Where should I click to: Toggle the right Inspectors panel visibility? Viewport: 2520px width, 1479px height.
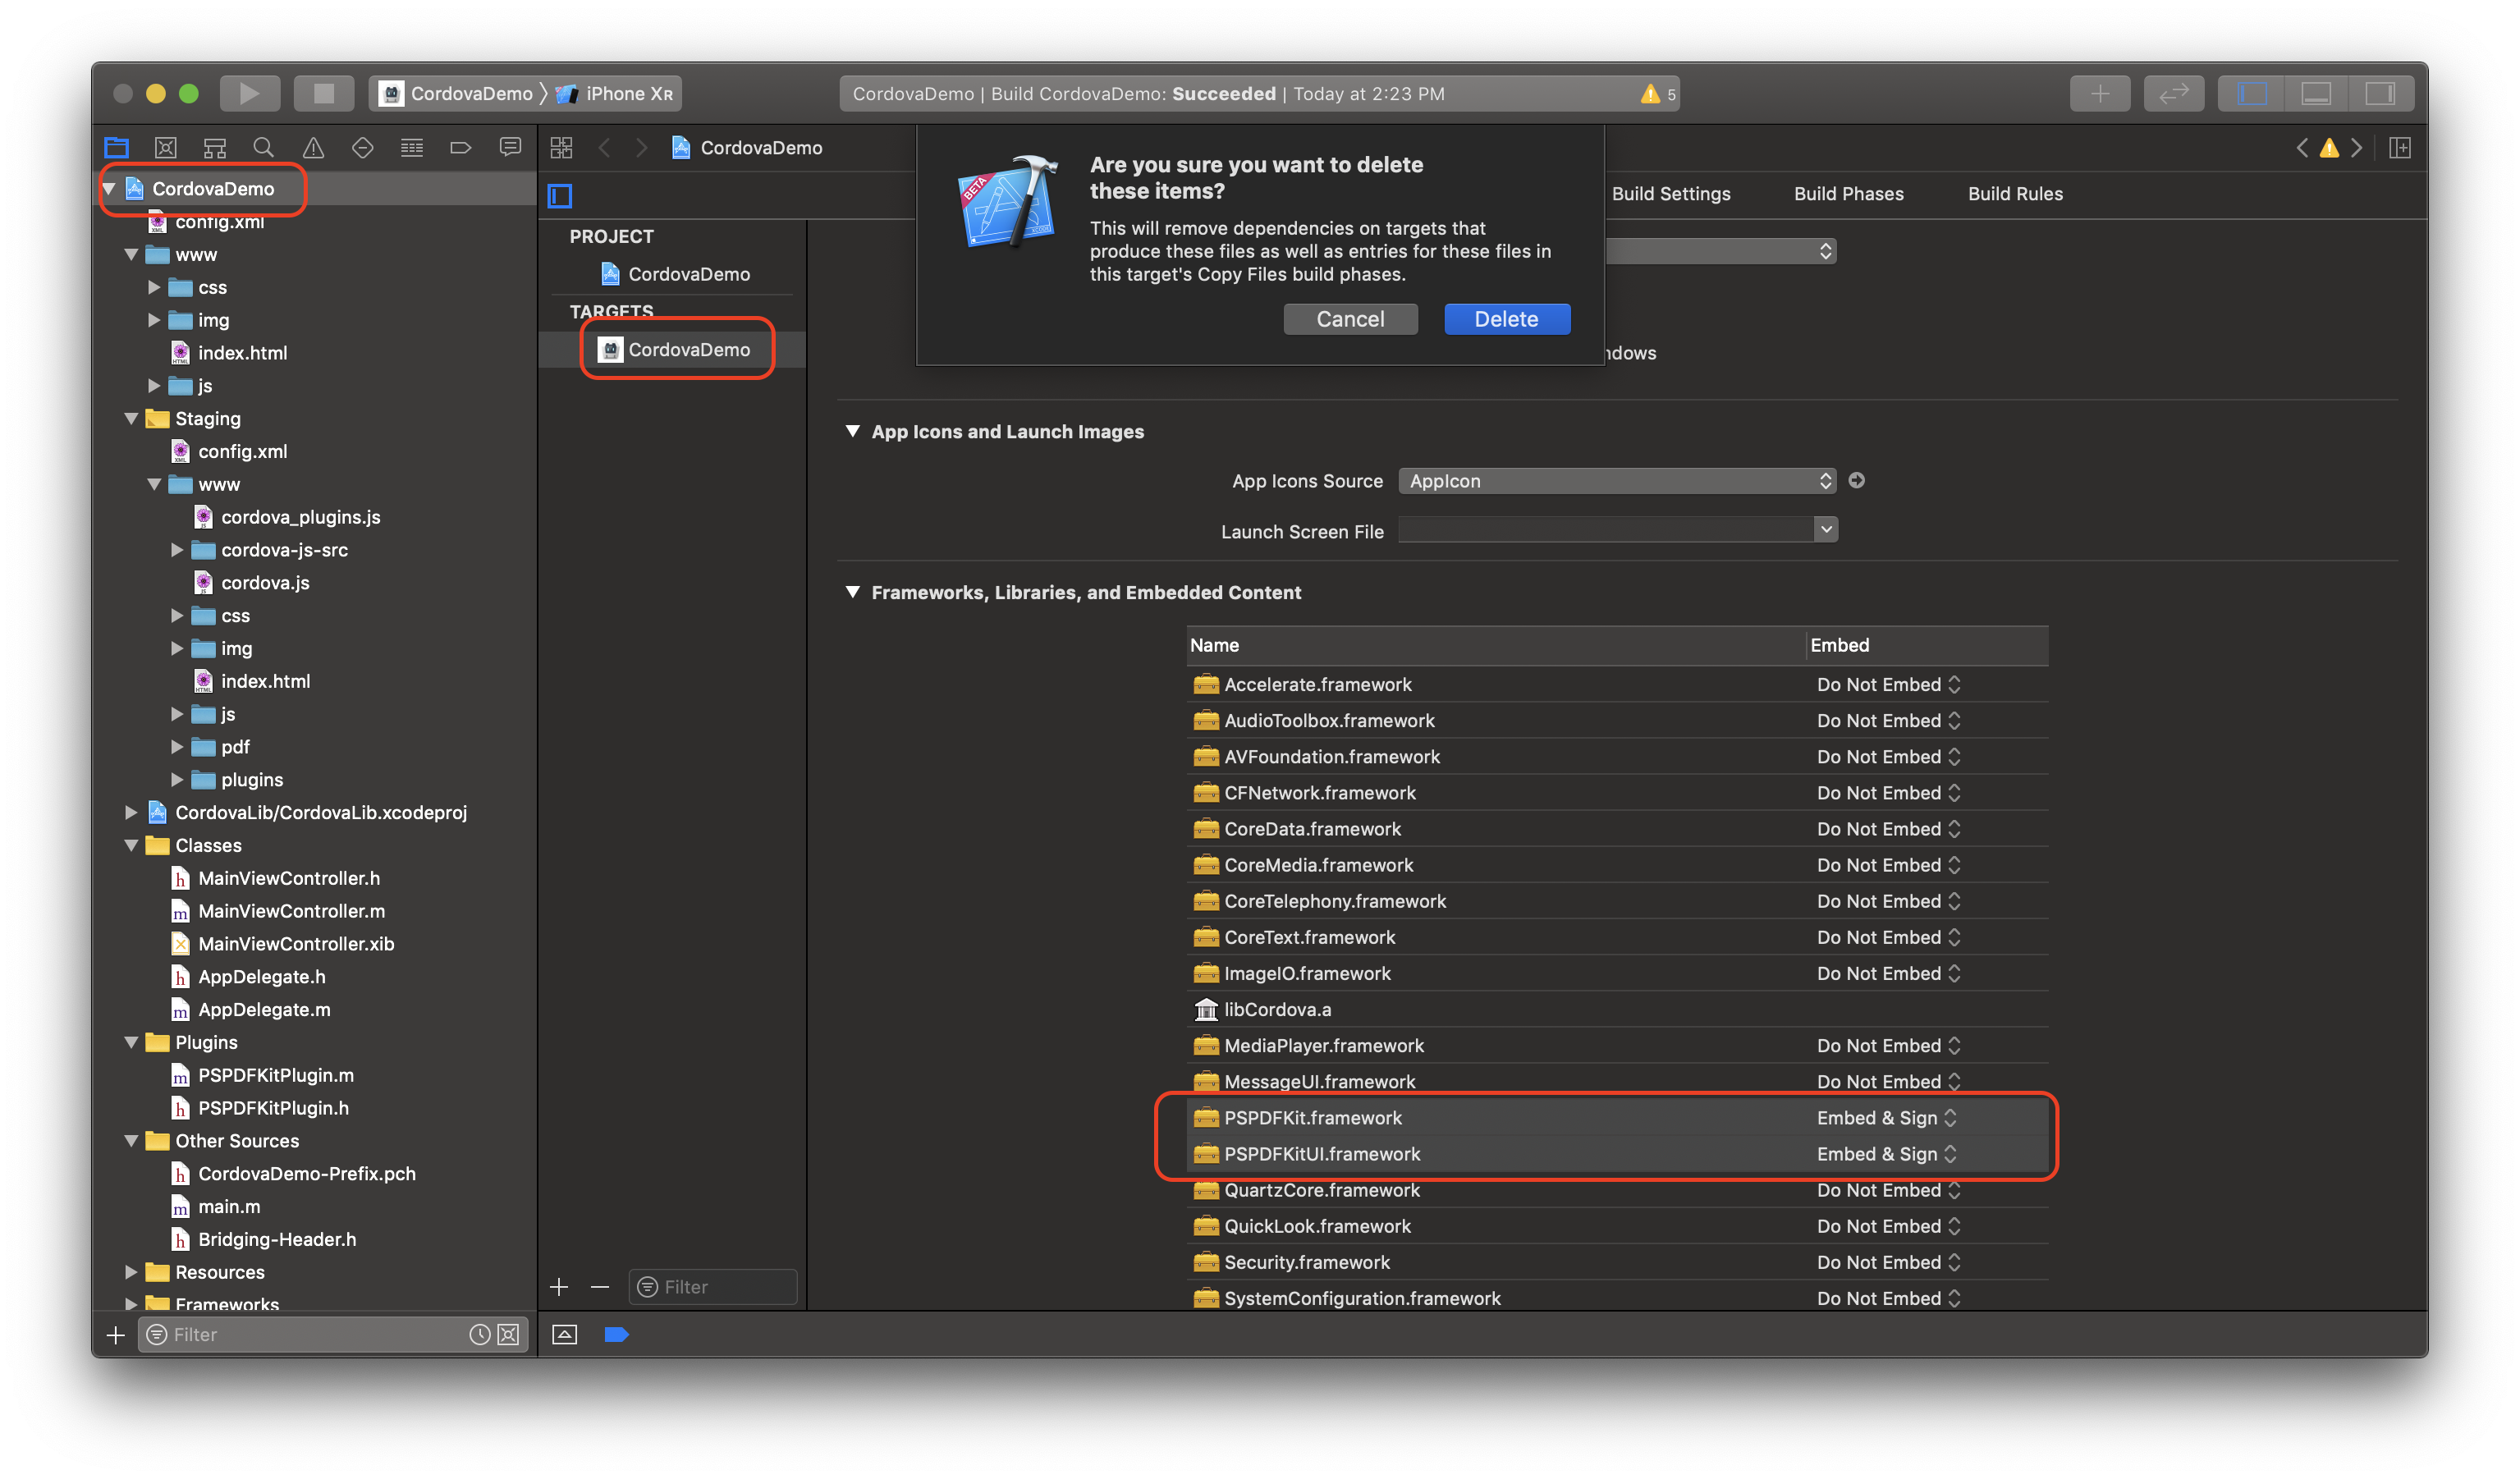coord(2379,93)
